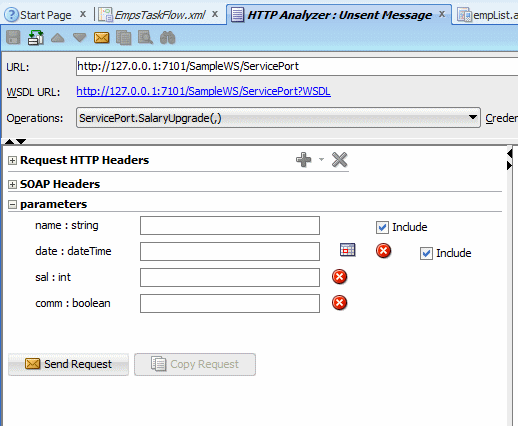
Task: Click the magnifier inspect toolbar icon
Action: click(x=145, y=38)
